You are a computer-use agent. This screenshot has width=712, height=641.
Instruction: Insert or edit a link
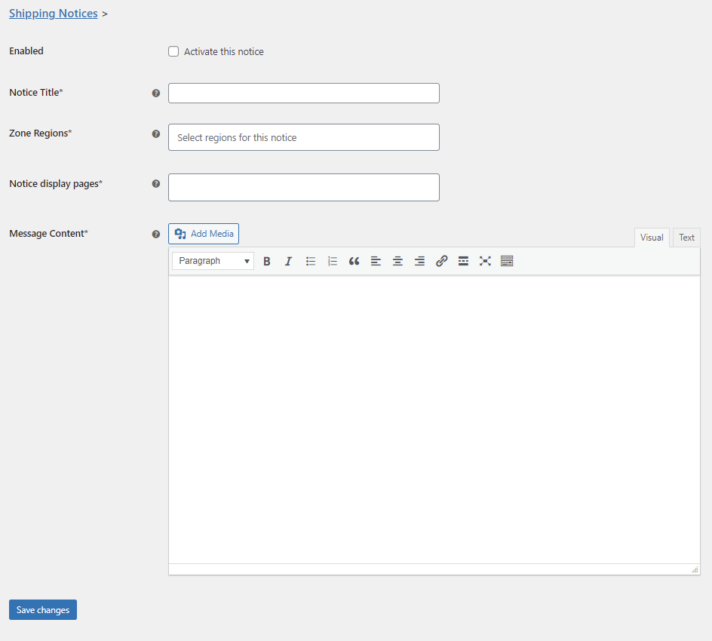point(441,261)
